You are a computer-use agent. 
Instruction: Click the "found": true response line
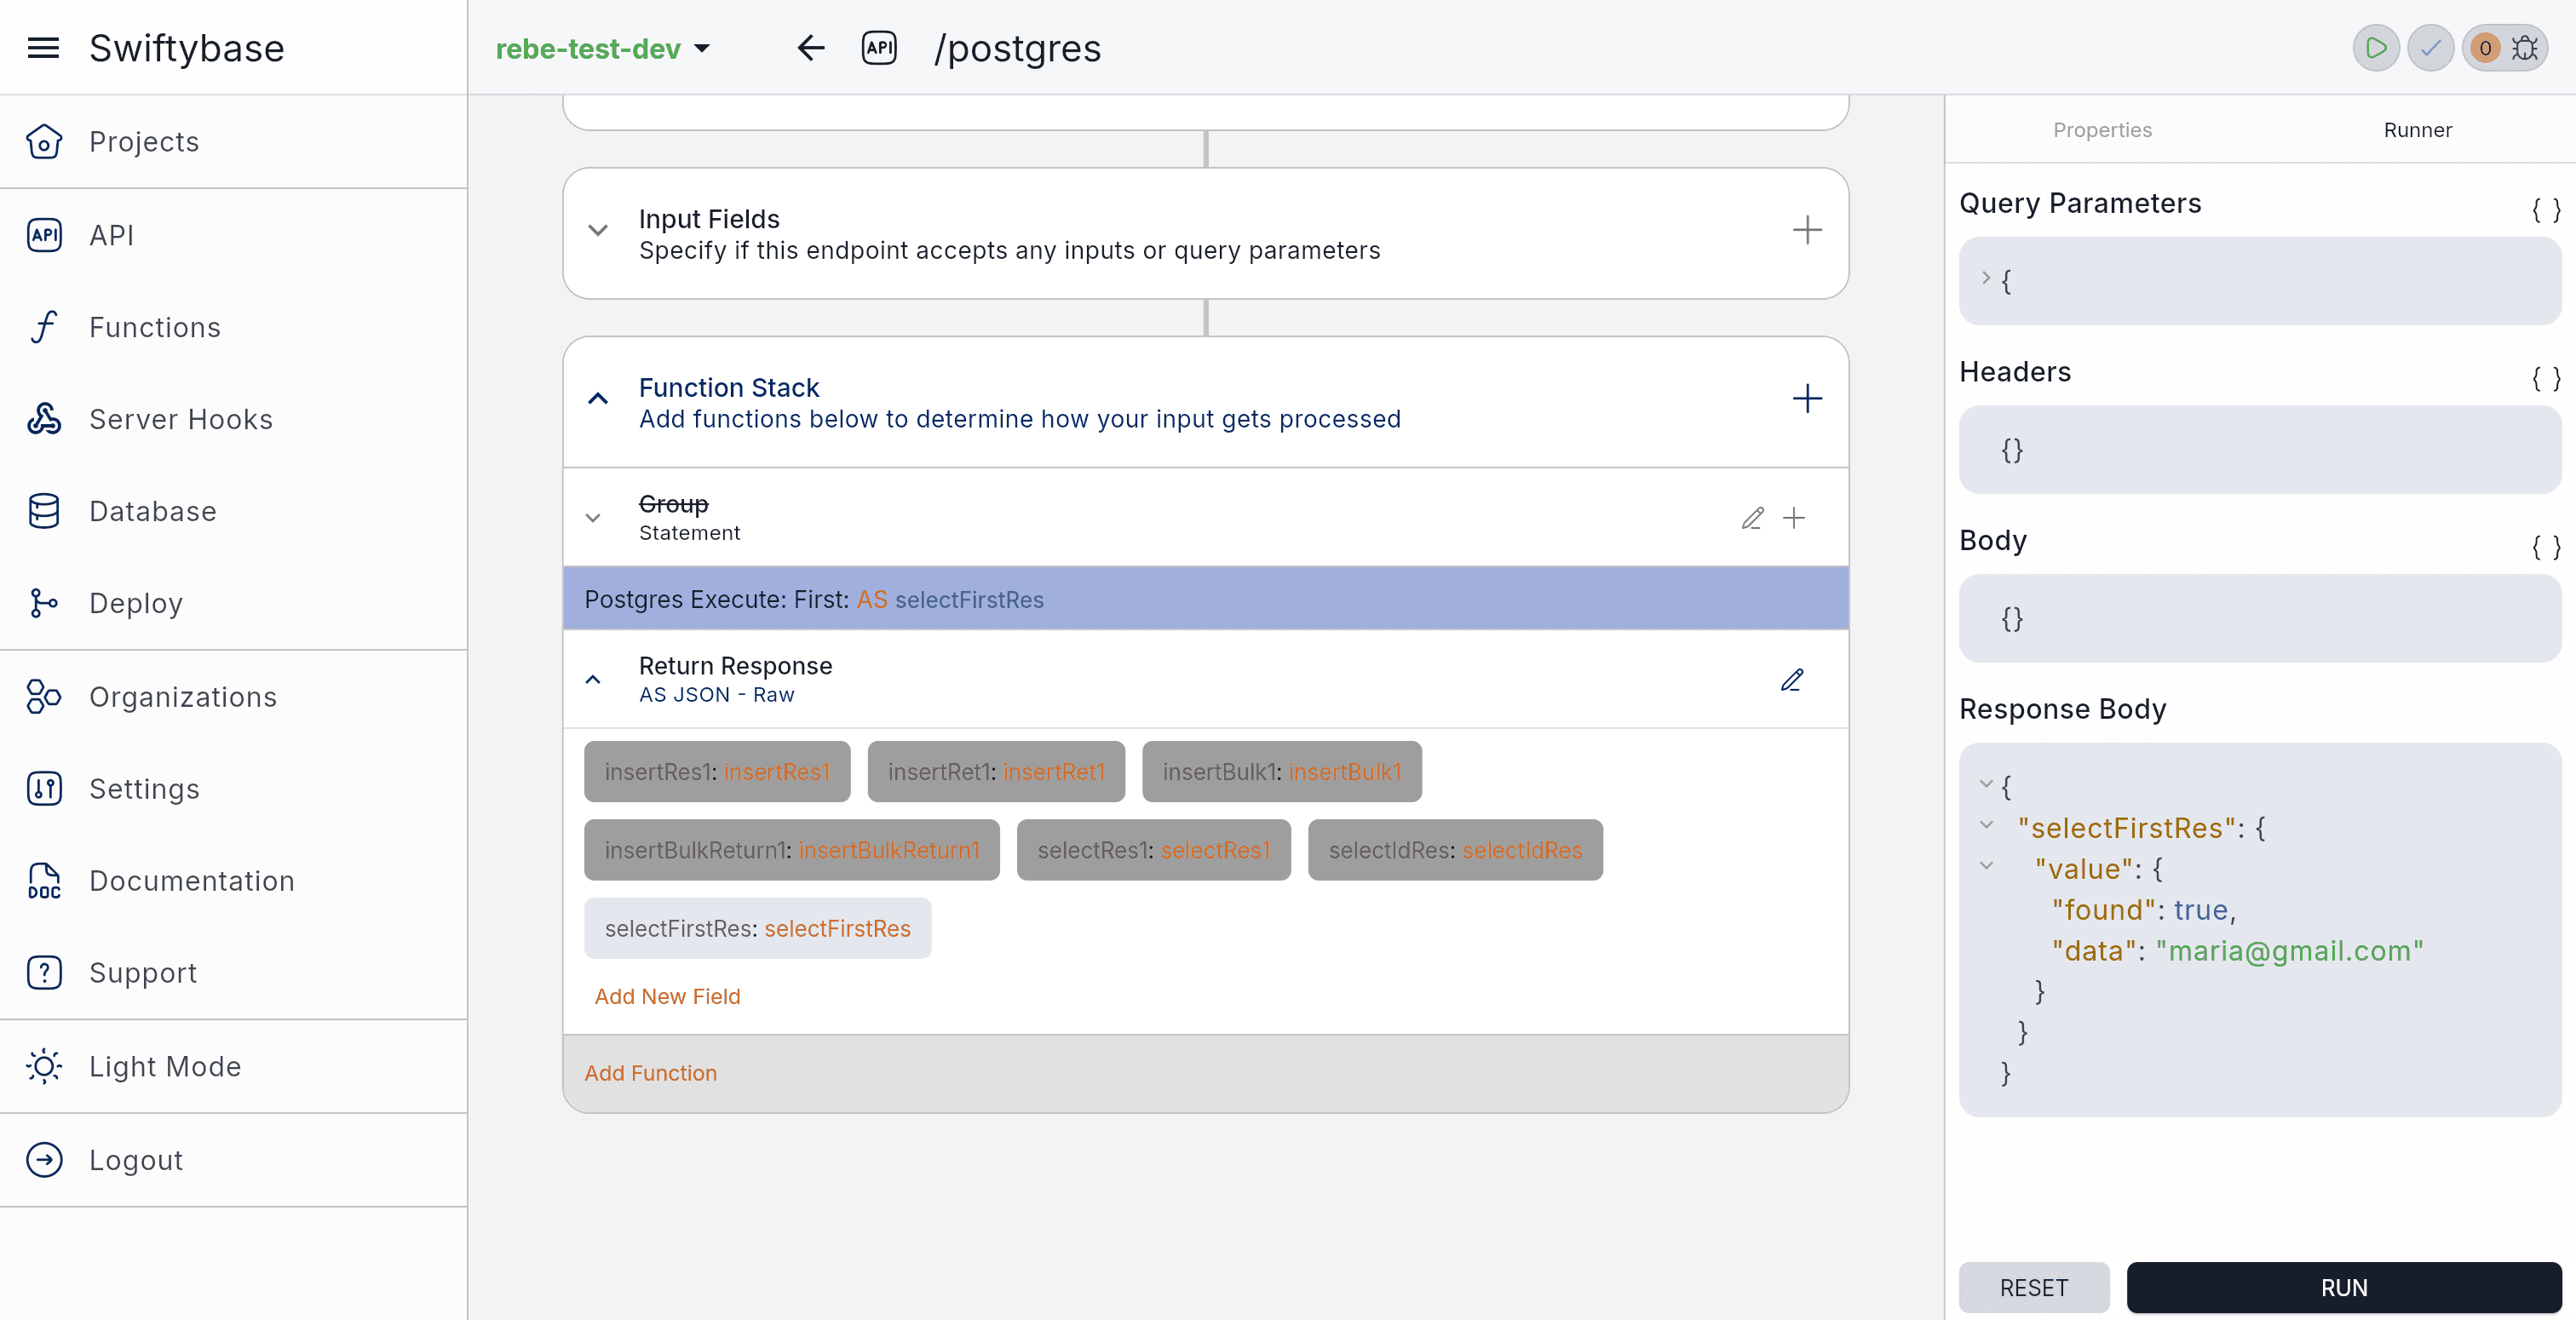click(2143, 910)
